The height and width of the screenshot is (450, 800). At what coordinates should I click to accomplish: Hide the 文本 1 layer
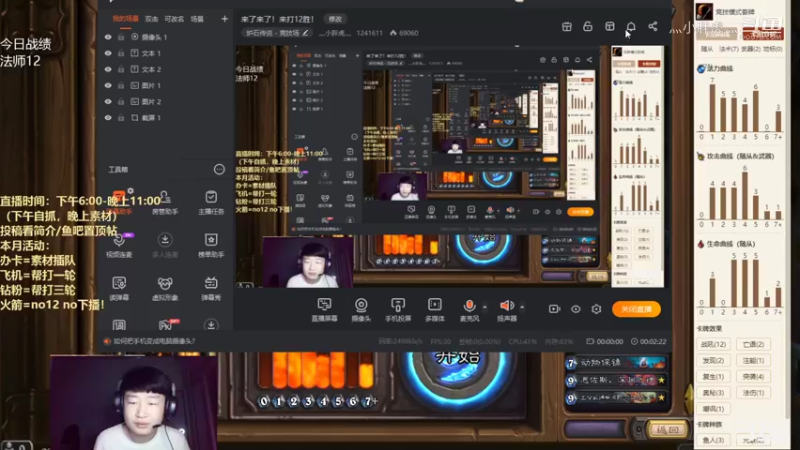click(x=108, y=53)
